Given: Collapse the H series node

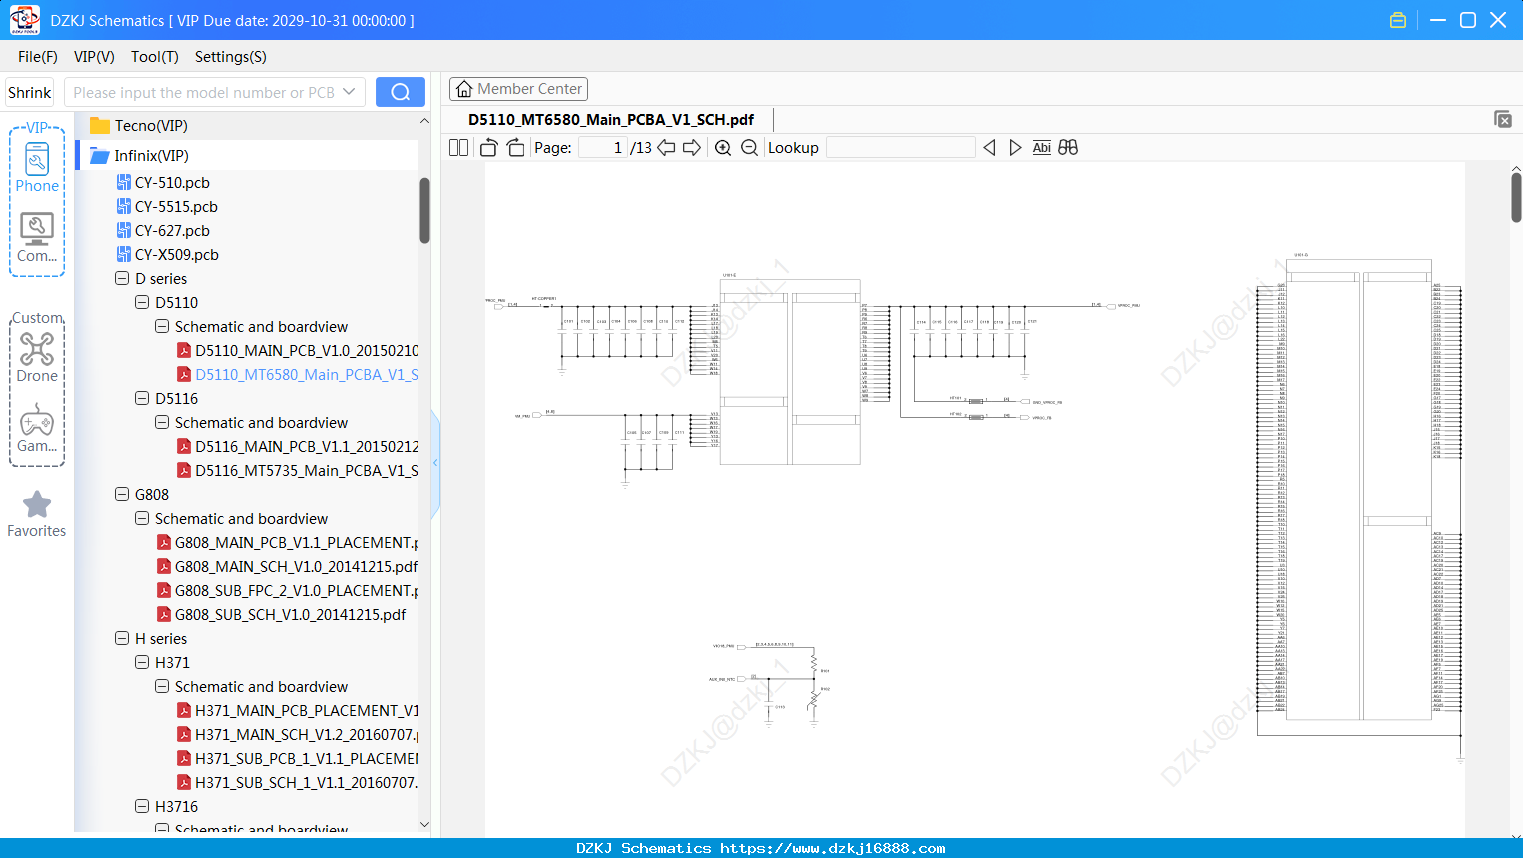Looking at the screenshot, I should coord(122,639).
